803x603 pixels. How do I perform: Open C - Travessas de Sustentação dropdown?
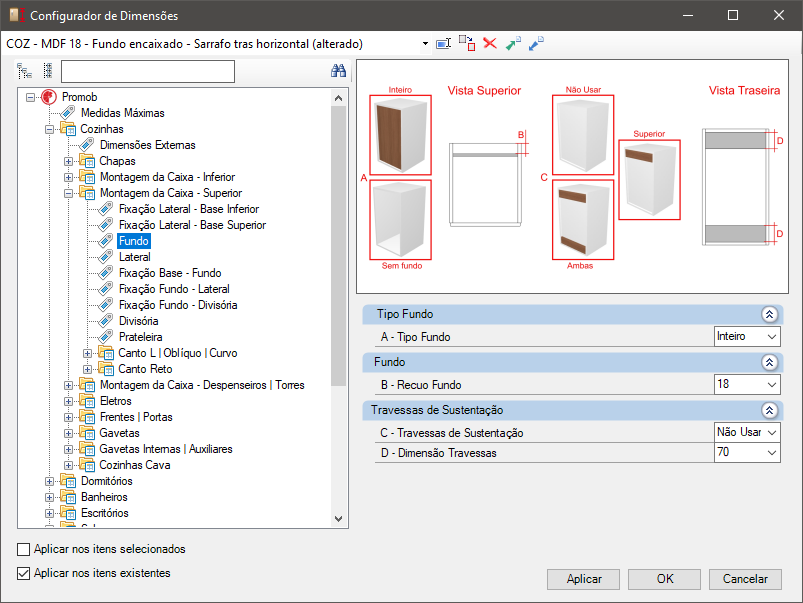click(772, 433)
